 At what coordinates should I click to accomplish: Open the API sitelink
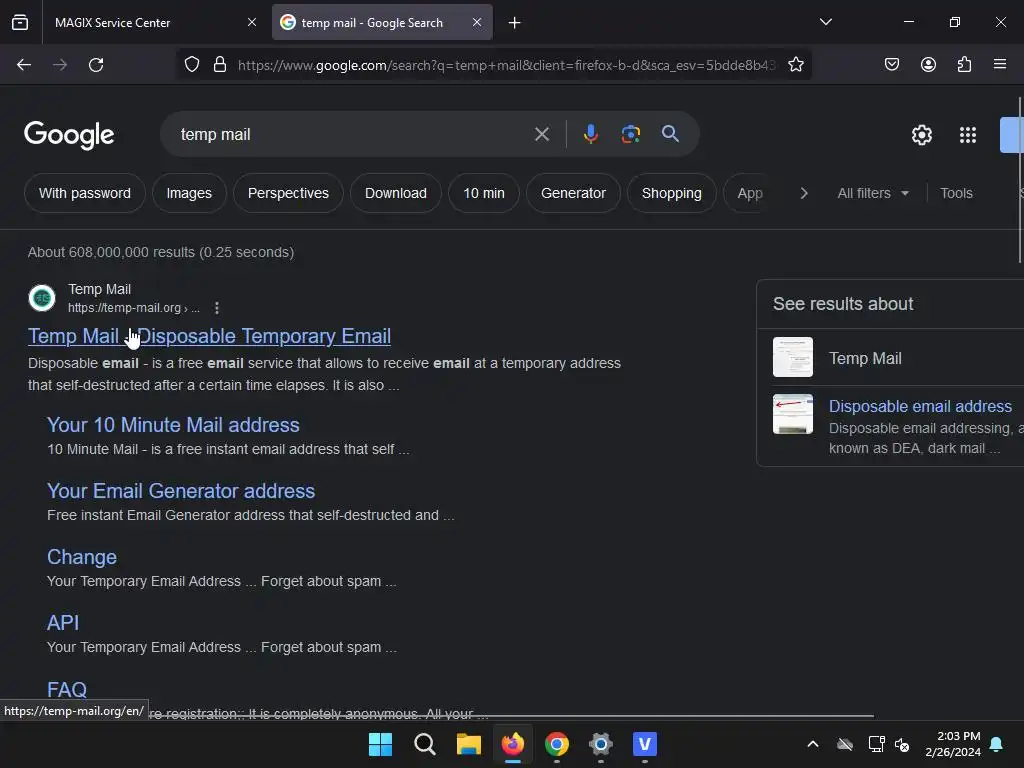63,623
